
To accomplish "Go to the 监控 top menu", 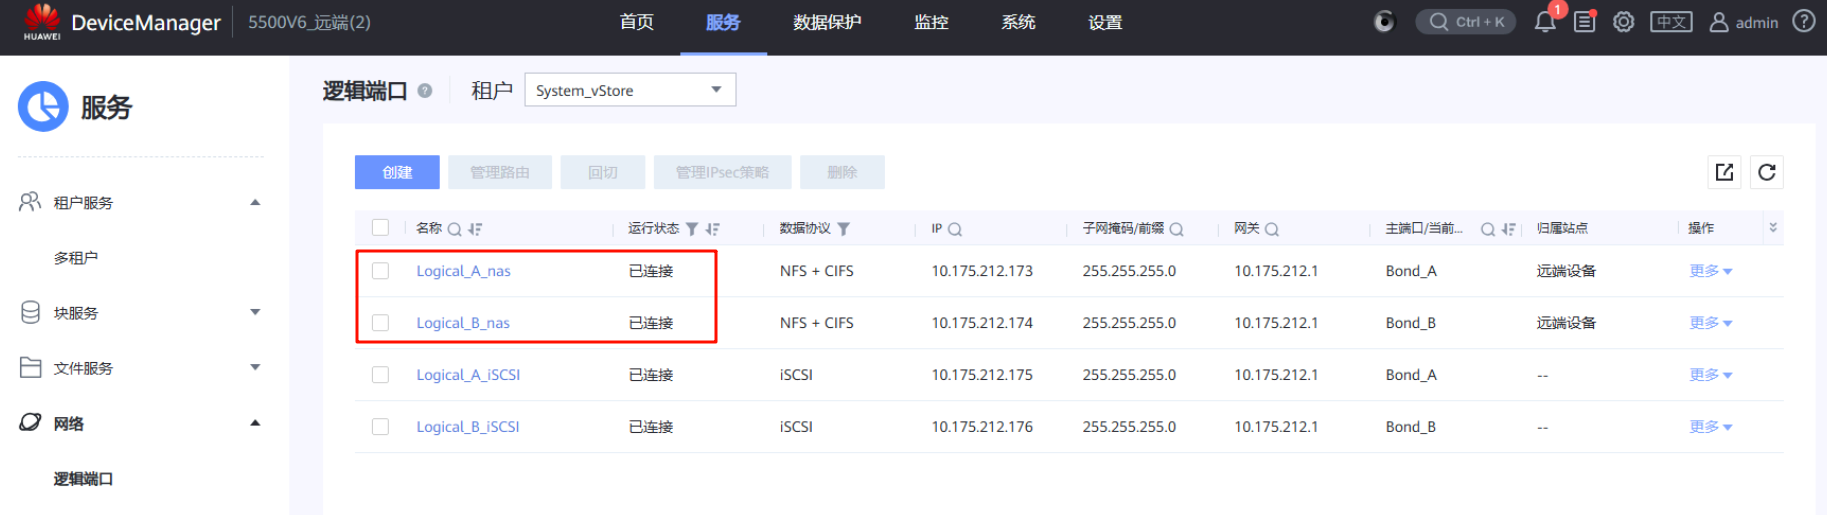I will (x=931, y=22).
